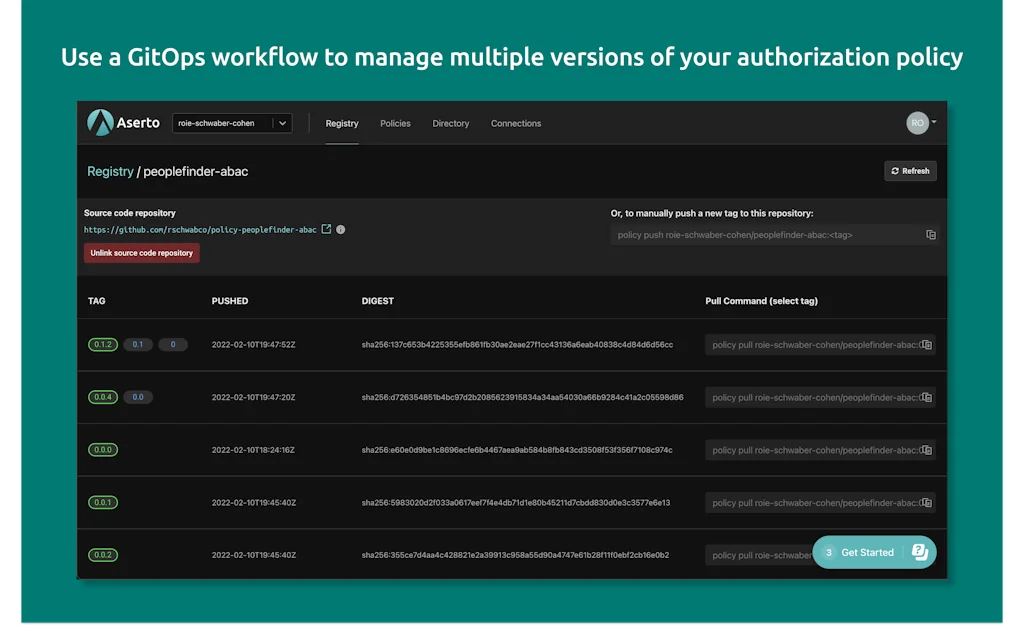Switch to the Policies tab
The width and height of the screenshot is (1024, 625).
click(395, 123)
